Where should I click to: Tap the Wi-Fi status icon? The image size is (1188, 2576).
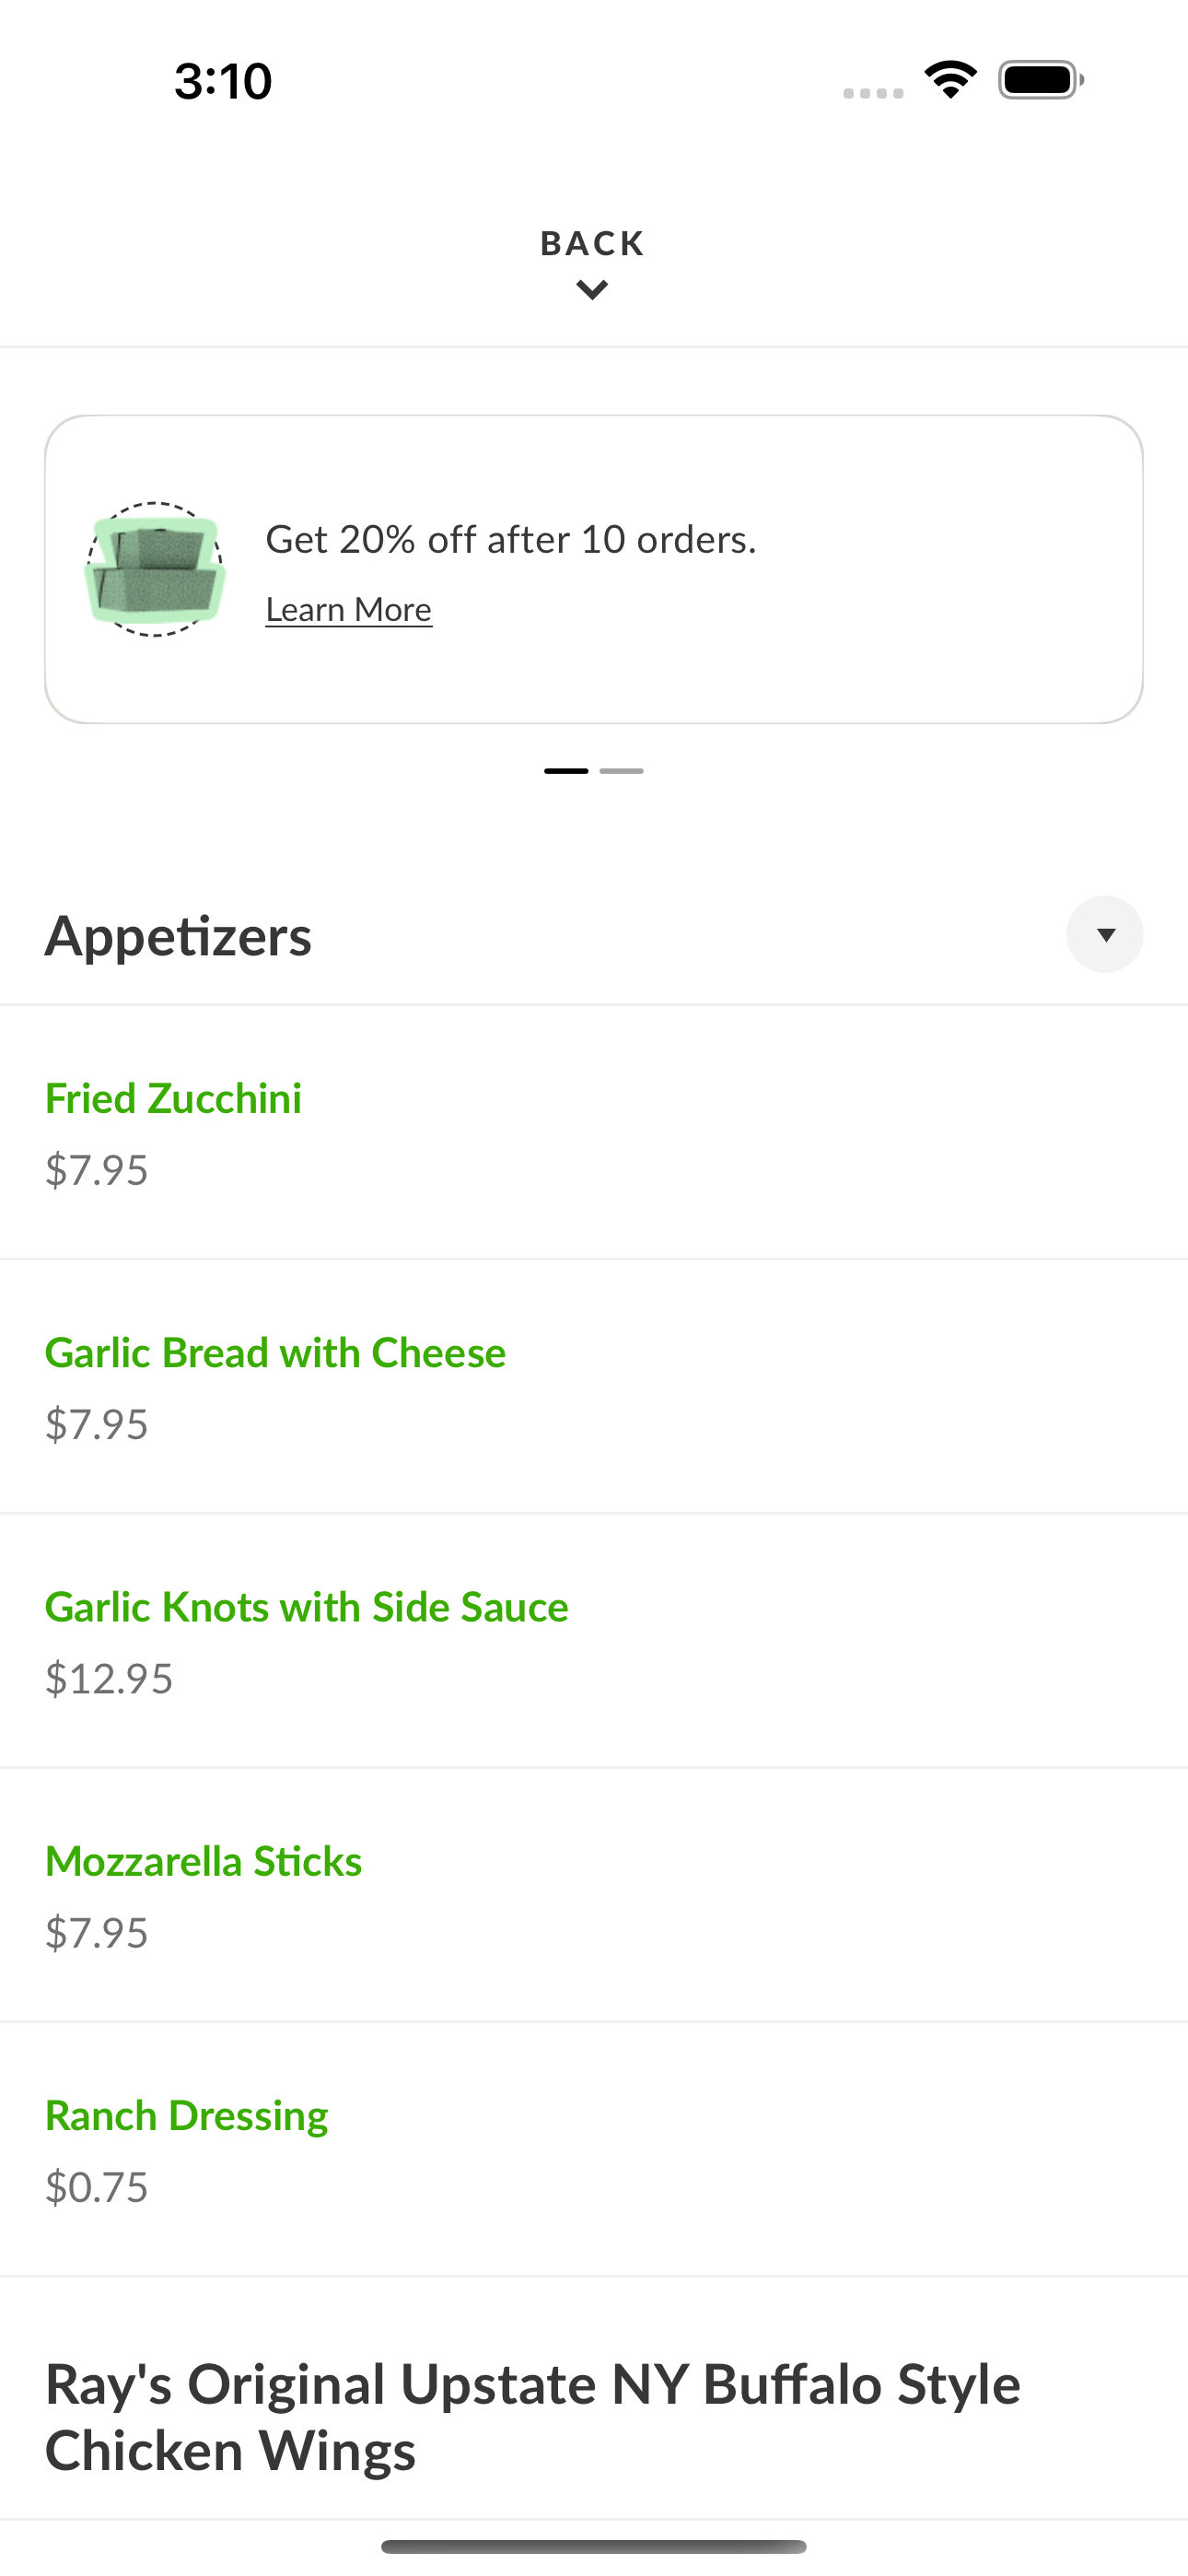pos(950,80)
